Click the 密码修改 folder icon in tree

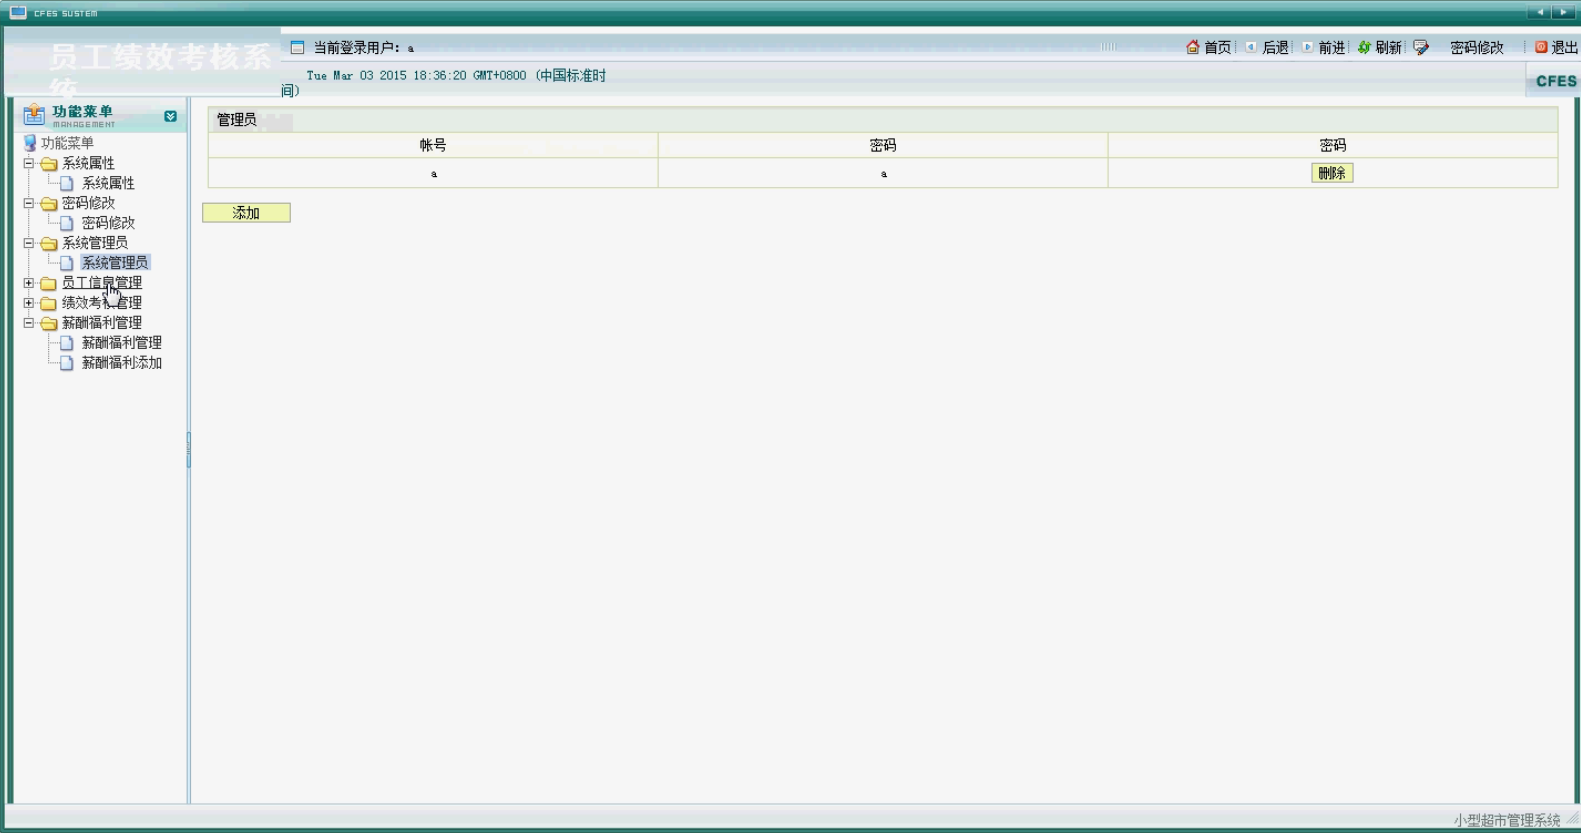(48, 203)
